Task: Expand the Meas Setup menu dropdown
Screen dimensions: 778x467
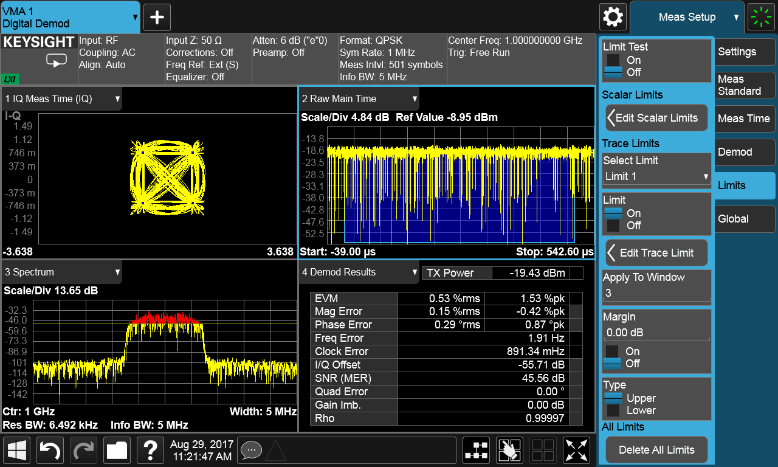Action: pos(689,17)
